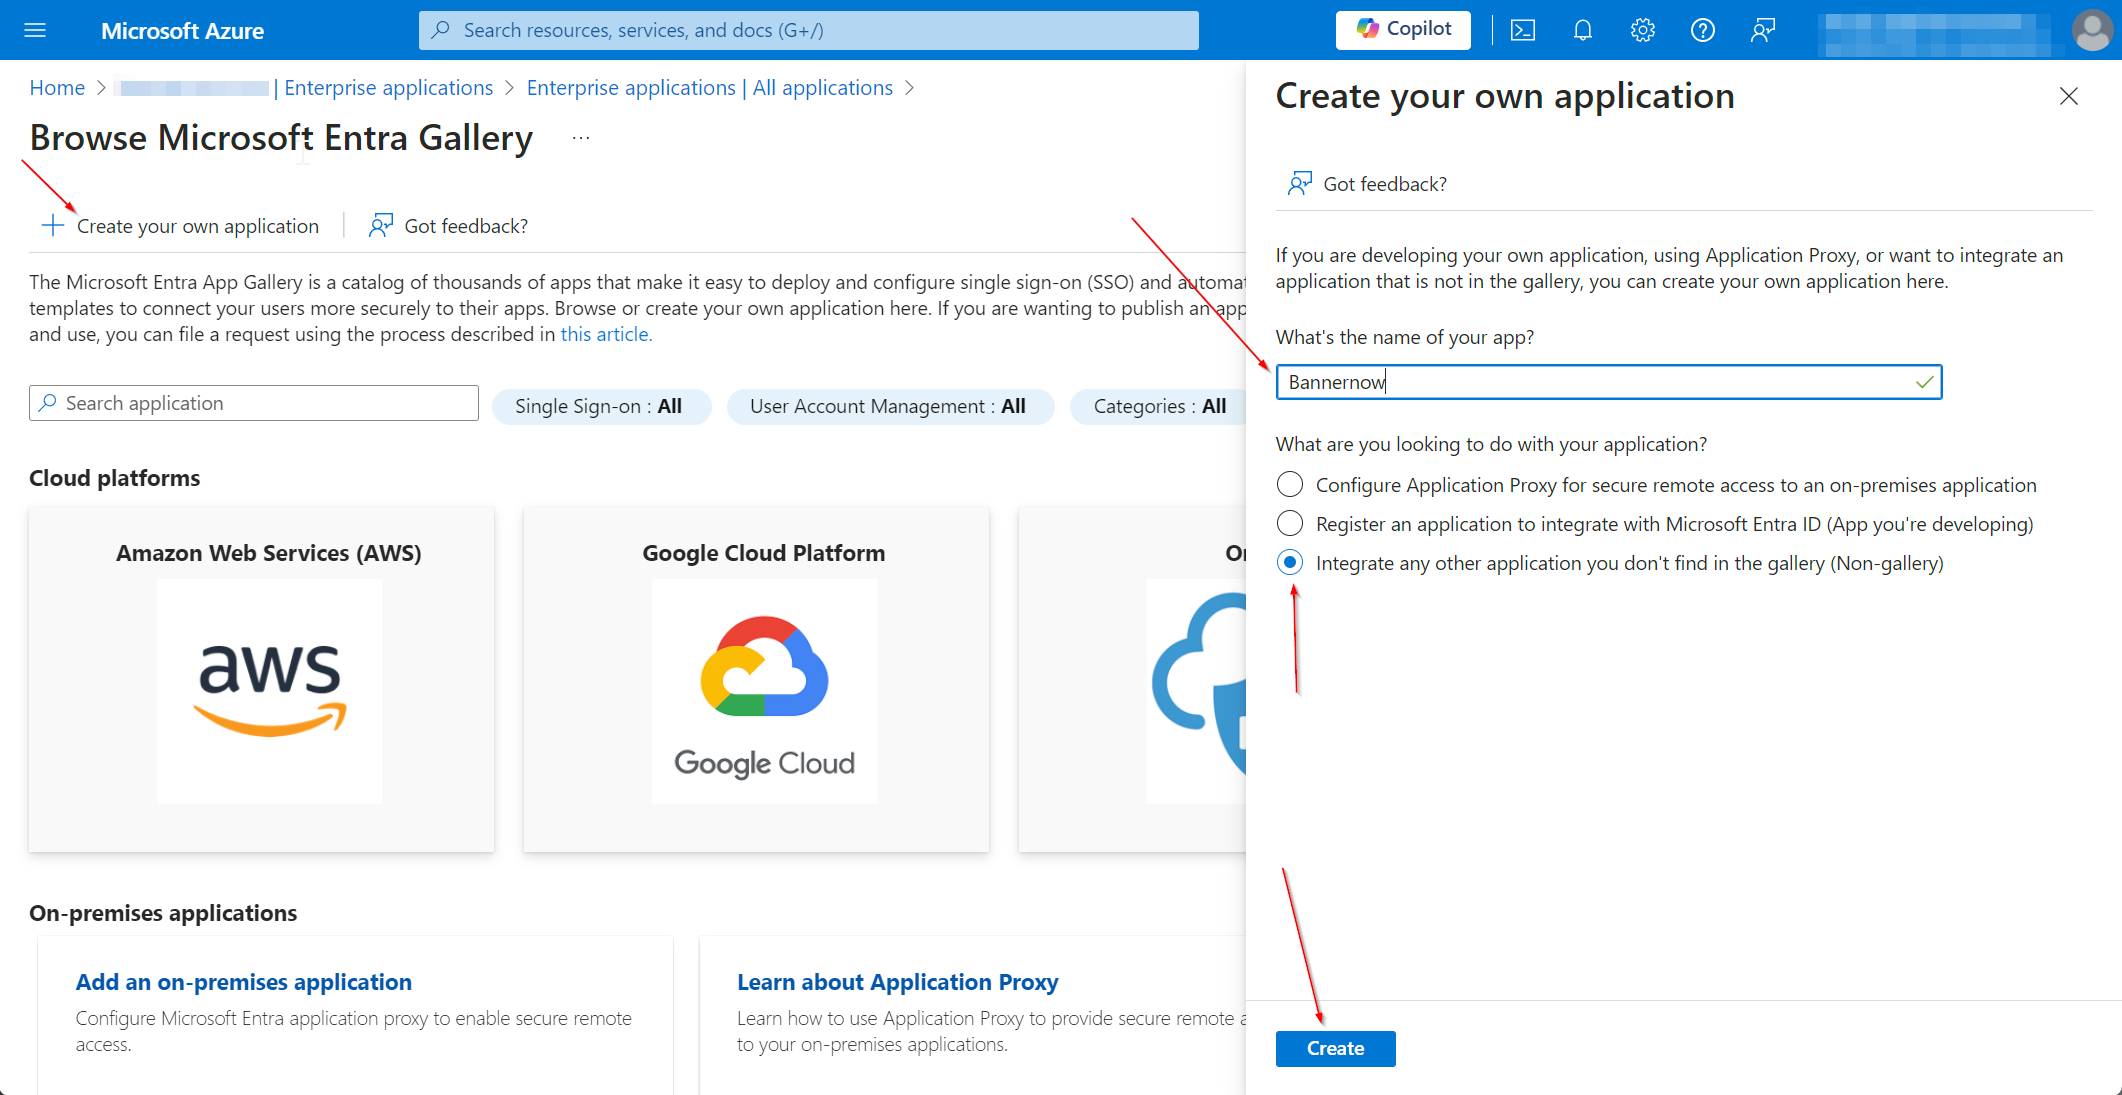
Task: Close the Create your own application panel
Action: [2068, 96]
